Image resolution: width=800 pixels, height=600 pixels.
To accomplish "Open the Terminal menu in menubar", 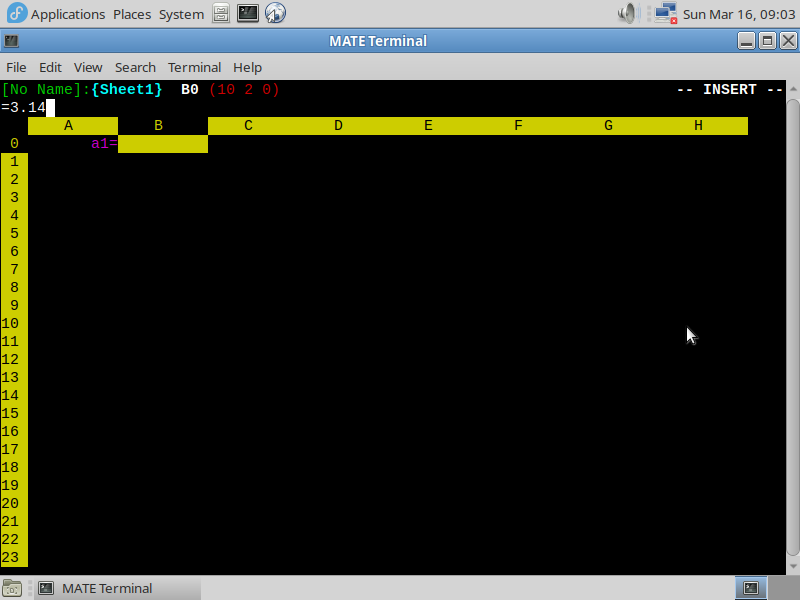I will (x=194, y=67).
